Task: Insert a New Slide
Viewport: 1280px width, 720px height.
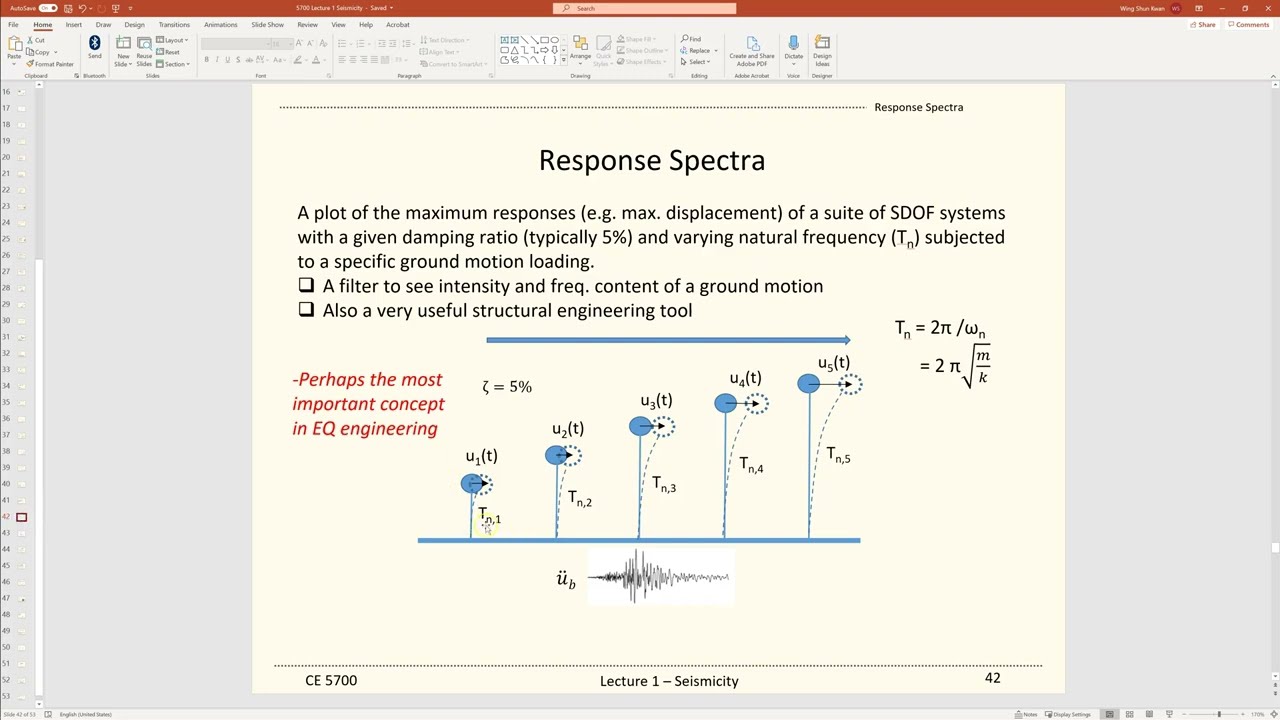Action: click(x=123, y=51)
